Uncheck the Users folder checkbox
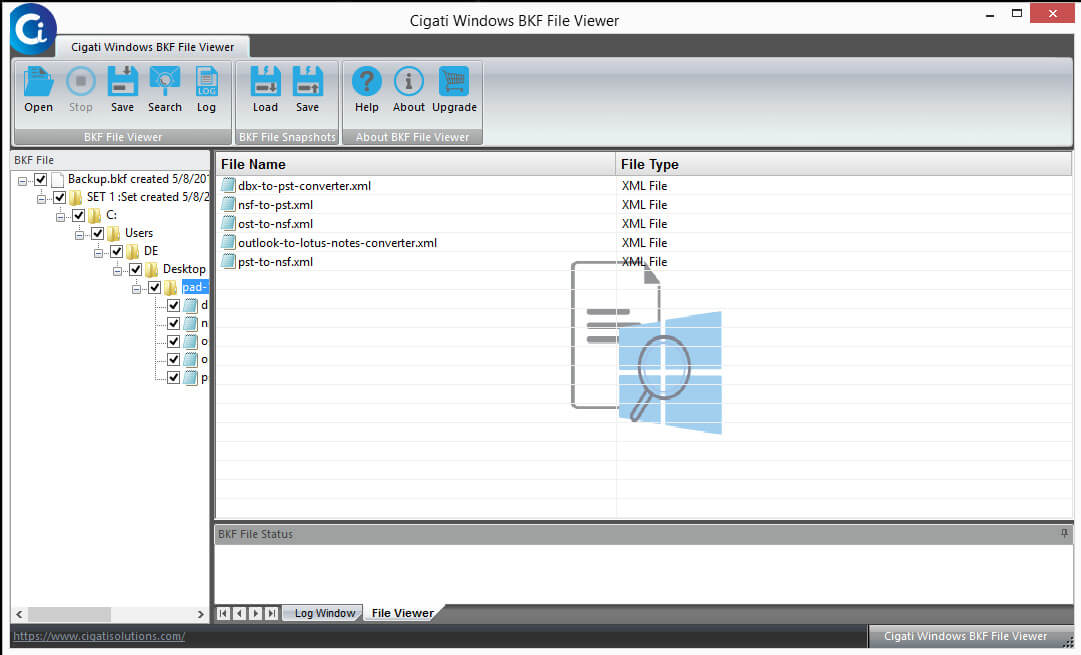The height and width of the screenshot is (655, 1081). click(97, 233)
